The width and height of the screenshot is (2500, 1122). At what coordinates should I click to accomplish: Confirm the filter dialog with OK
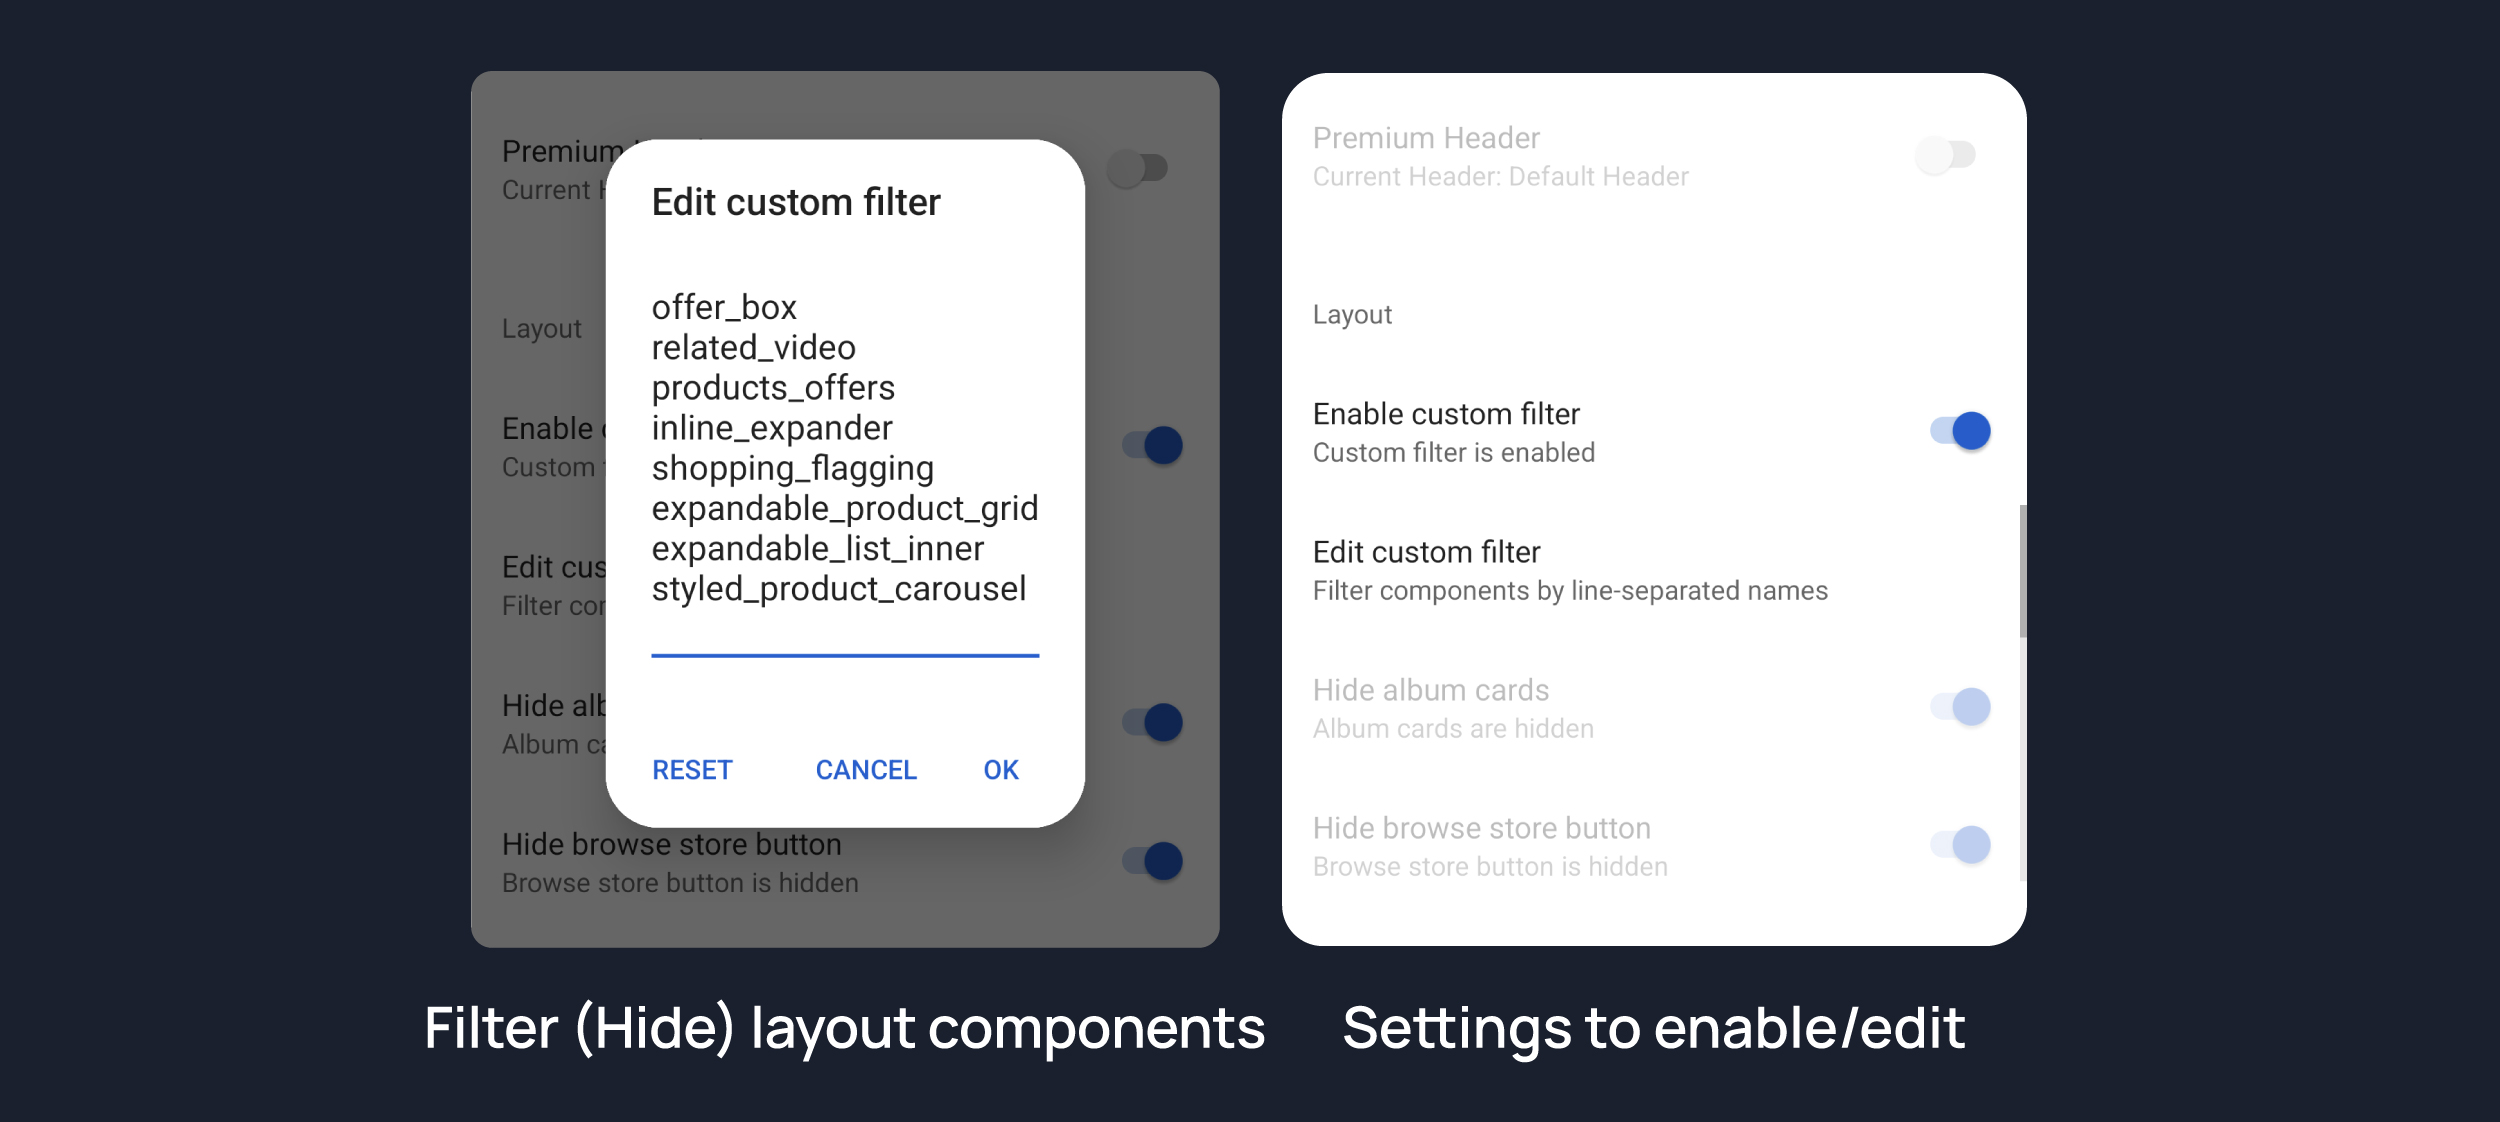1000,770
